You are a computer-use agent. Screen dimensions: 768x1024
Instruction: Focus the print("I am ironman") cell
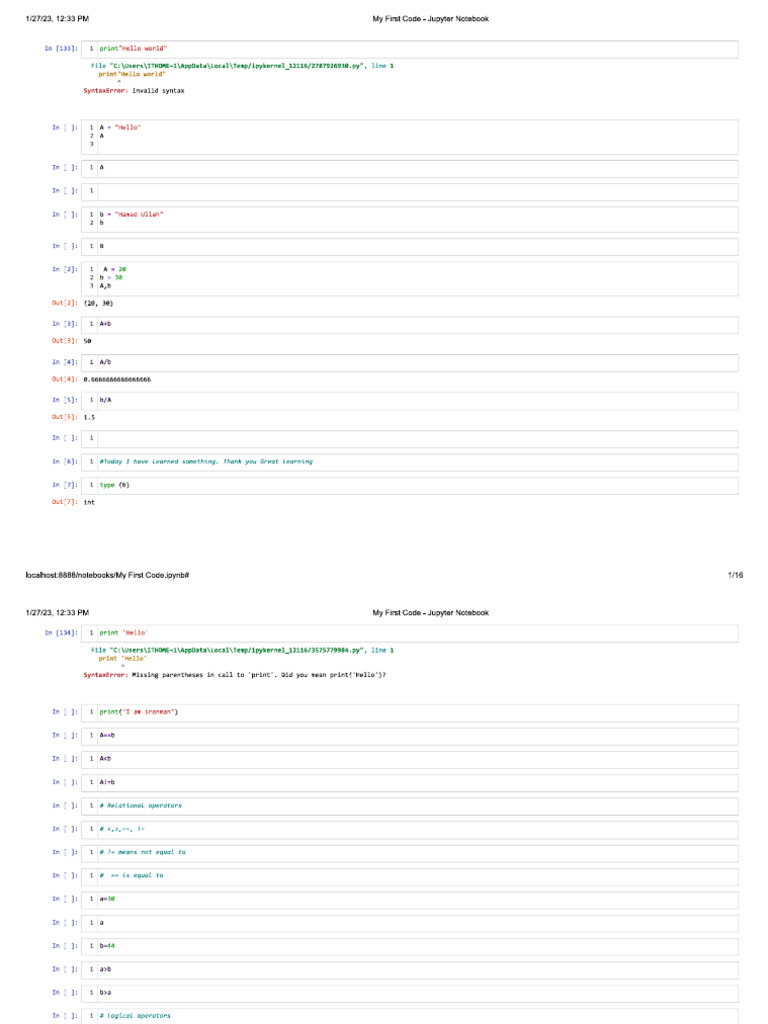pyautogui.click(x=409, y=712)
